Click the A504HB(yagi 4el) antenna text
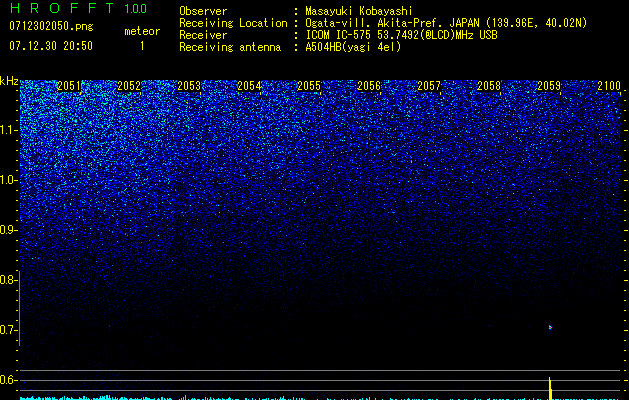The width and height of the screenshot is (629, 400). pos(353,47)
